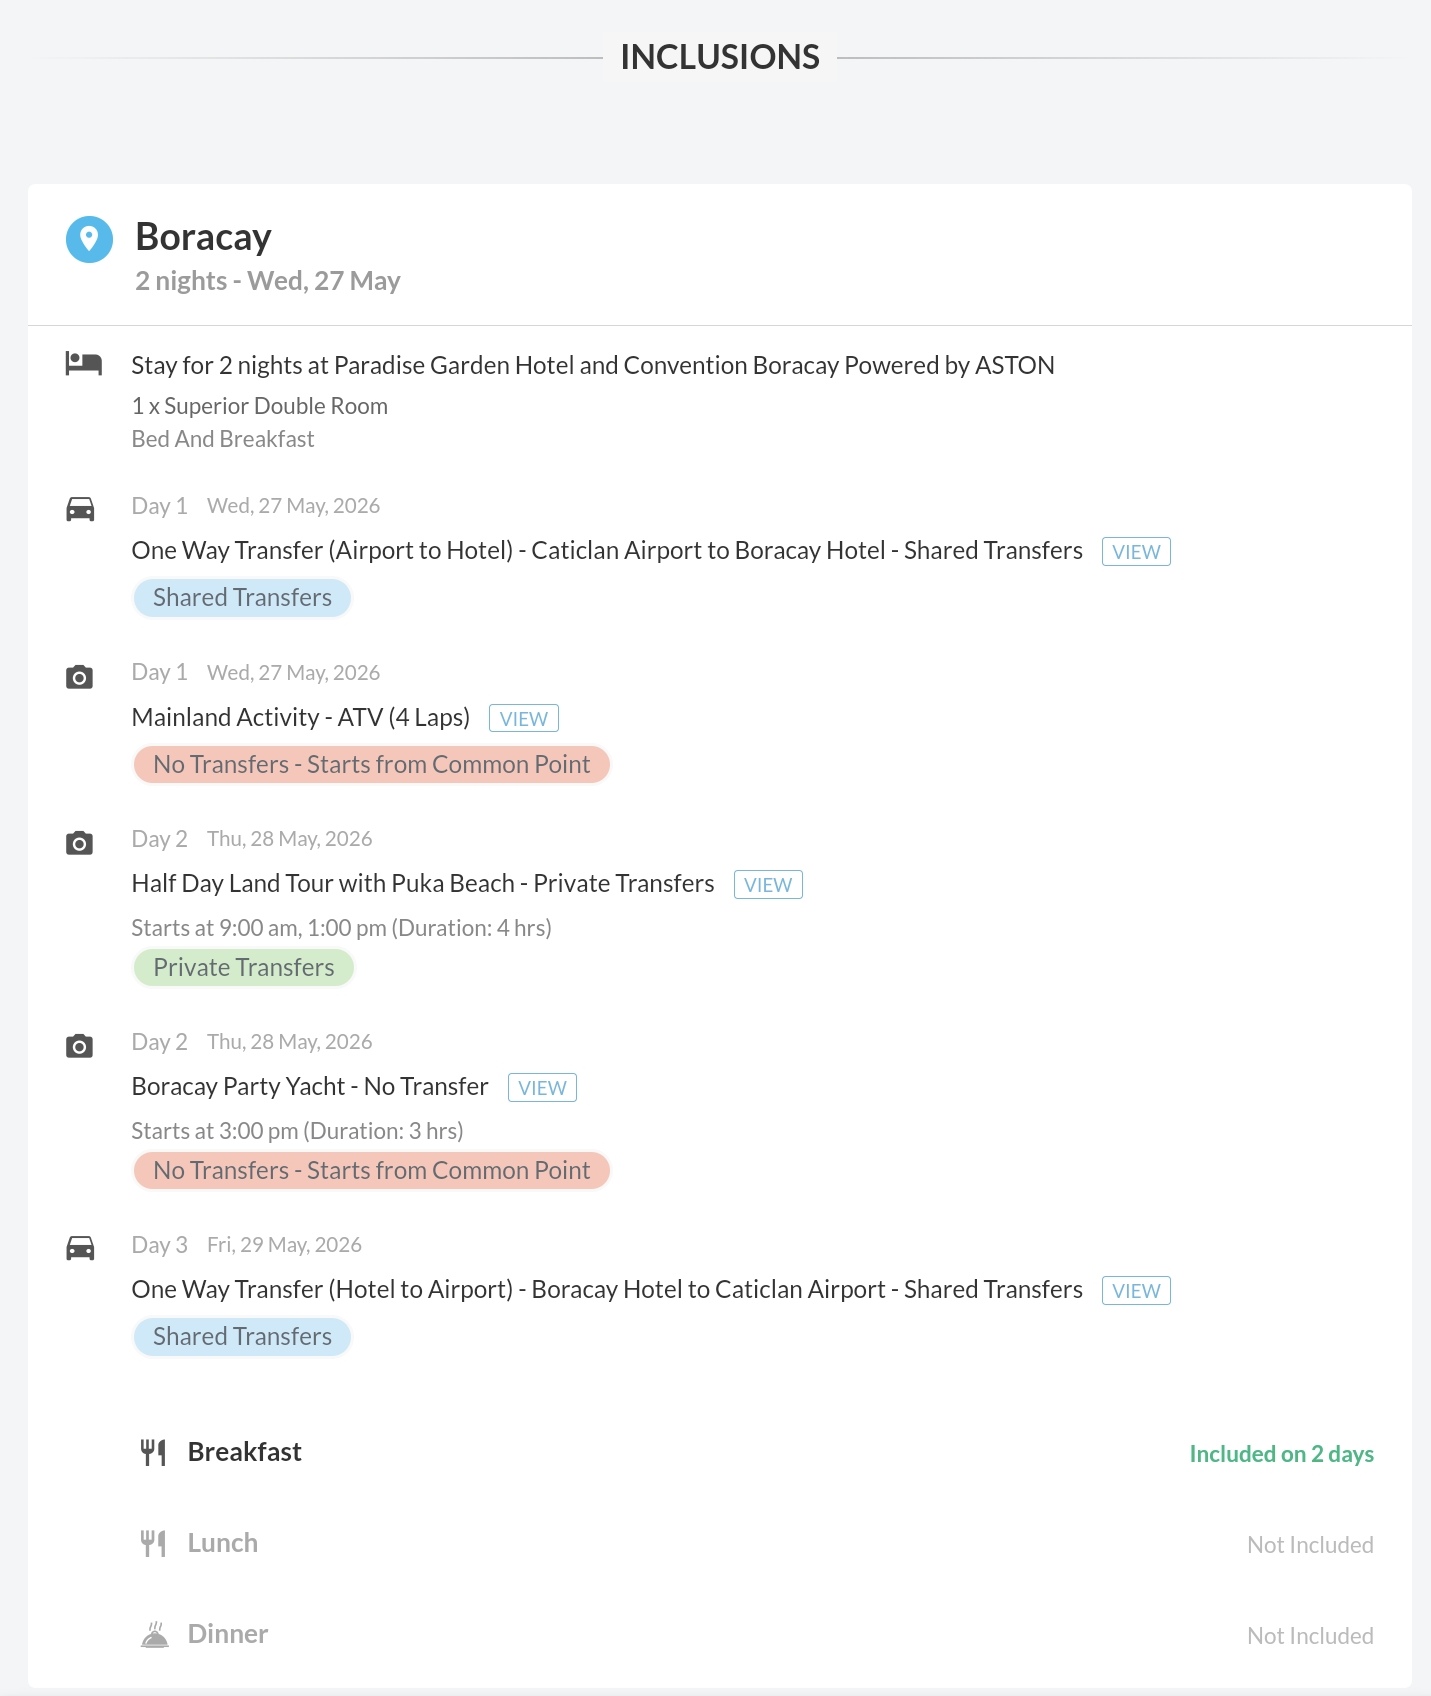This screenshot has height=1696, width=1431.
Task: Click the Dinner cloche icon
Action: pos(154,1634)
